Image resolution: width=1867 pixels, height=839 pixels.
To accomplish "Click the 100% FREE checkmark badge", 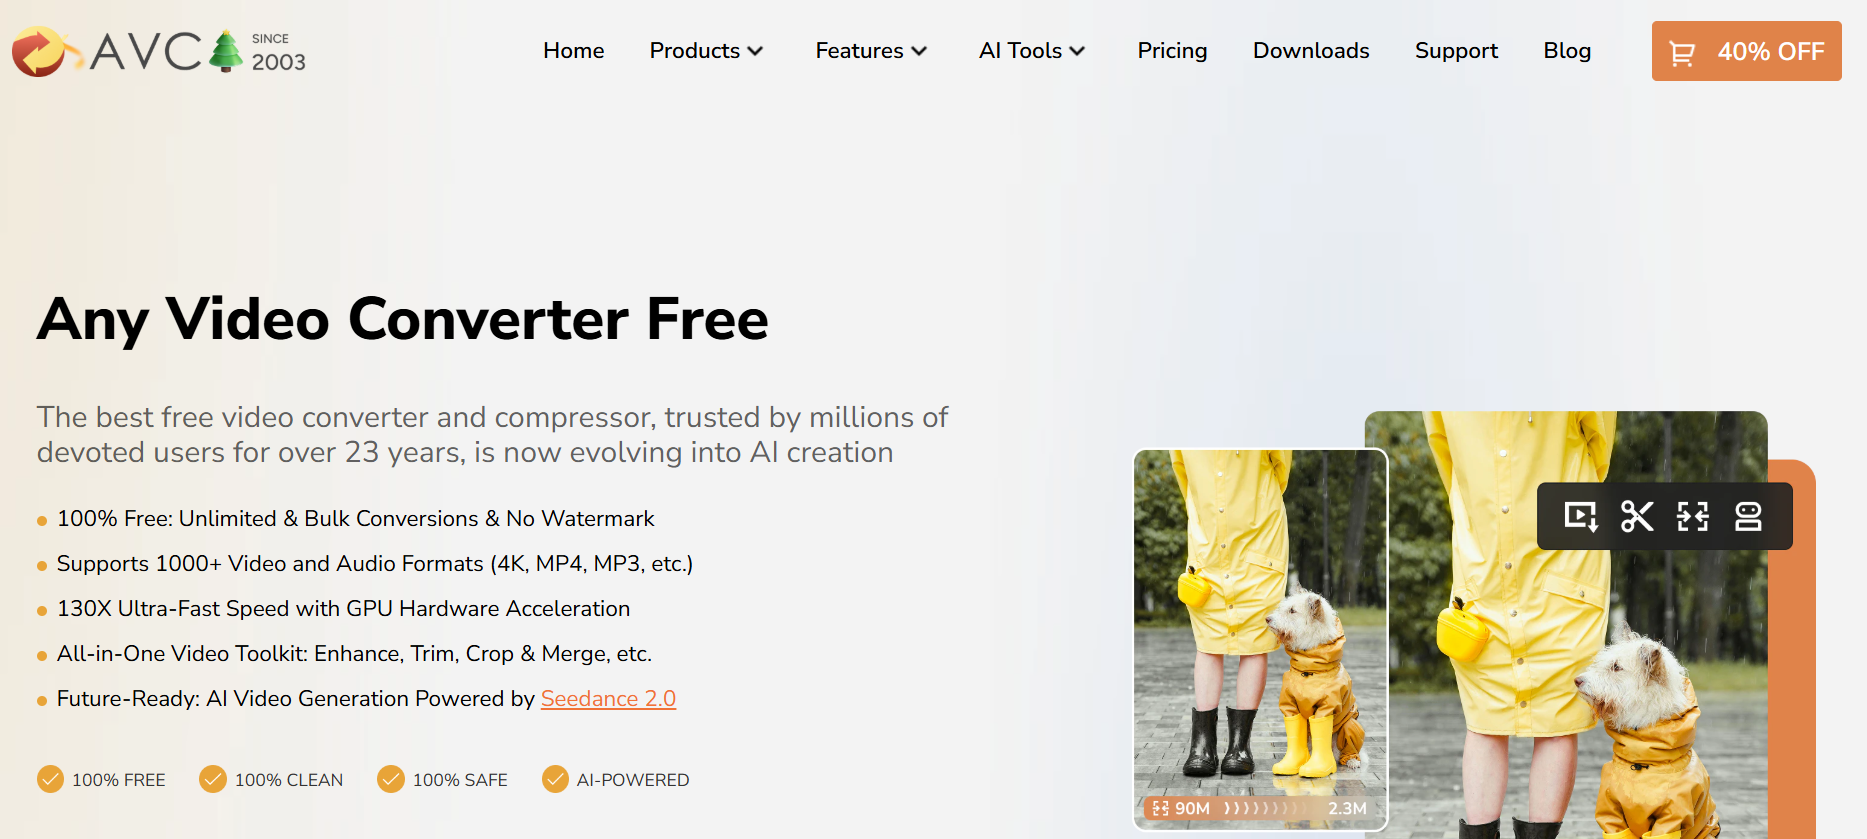I will (50, 779).
